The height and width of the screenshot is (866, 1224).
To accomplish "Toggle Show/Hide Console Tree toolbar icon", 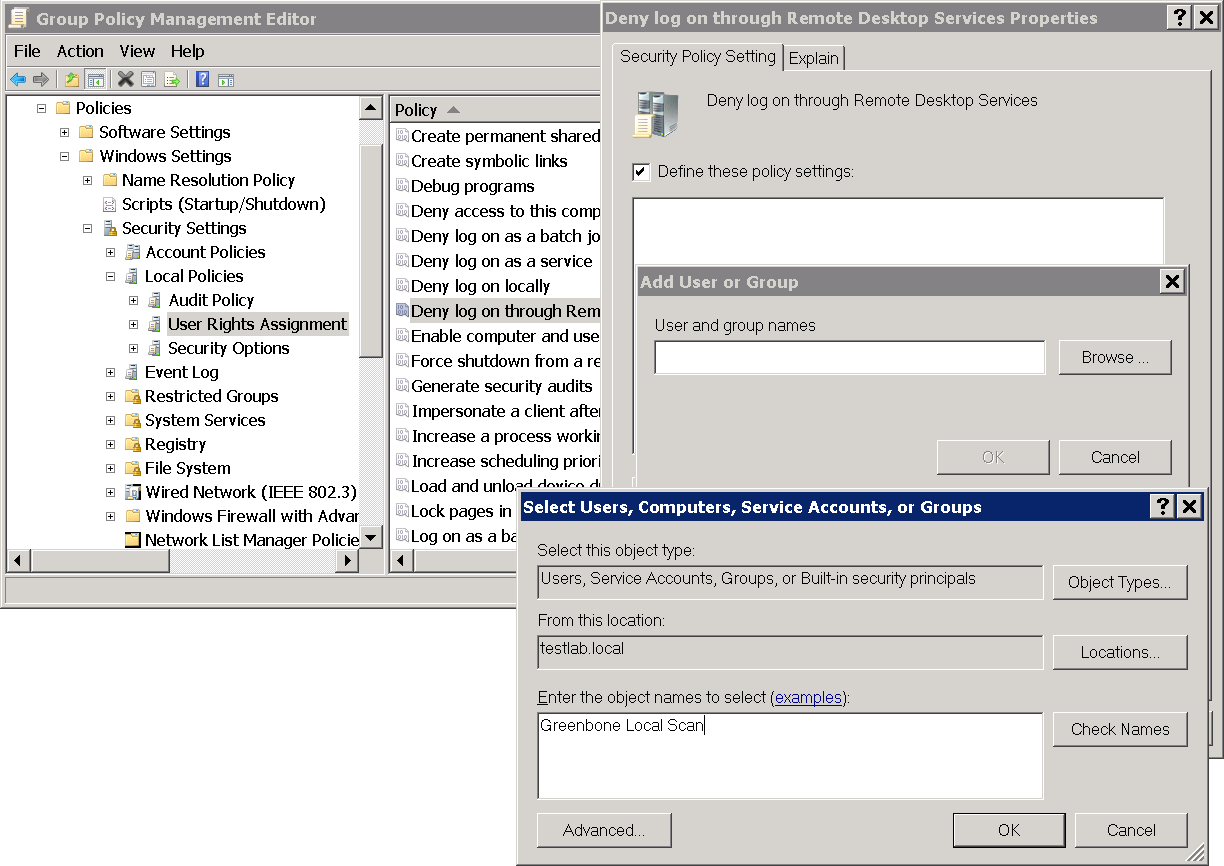I will coord(95,80).
